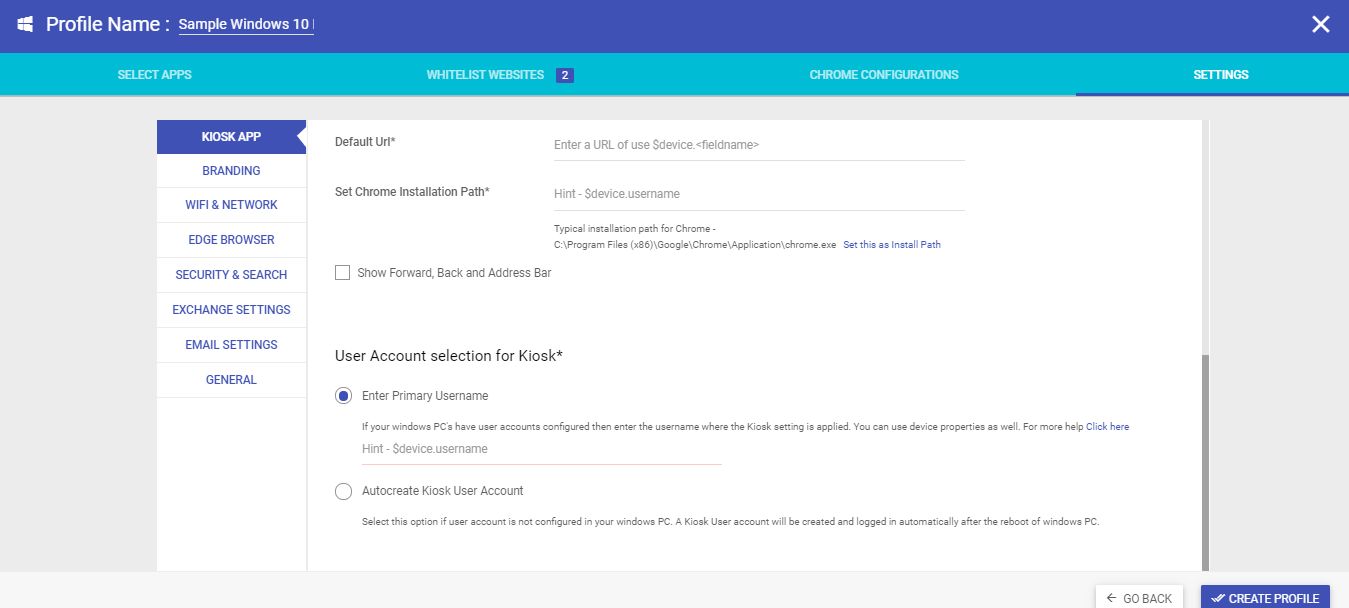Focus the primary username input field
This screenshot has height=608, width=1349.
click(541, 450)
